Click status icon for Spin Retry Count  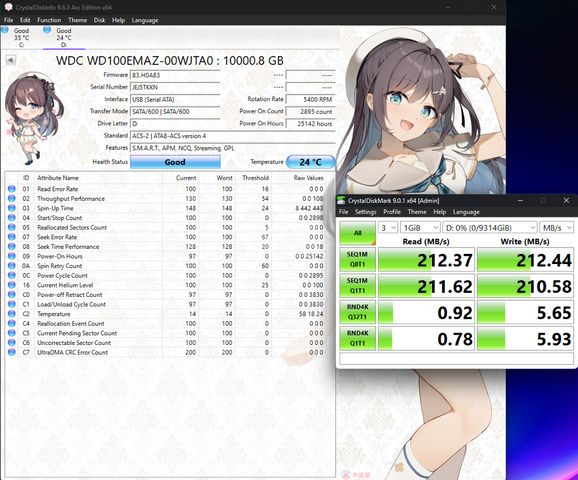11,265
